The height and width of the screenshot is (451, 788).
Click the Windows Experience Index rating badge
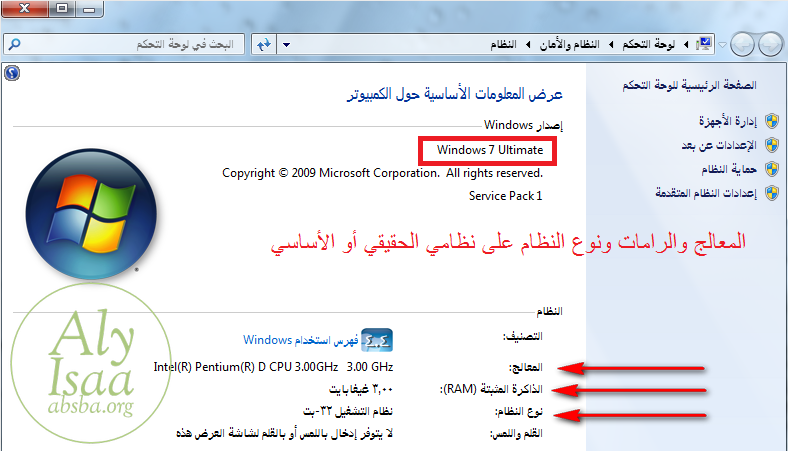tap(376, 339)
